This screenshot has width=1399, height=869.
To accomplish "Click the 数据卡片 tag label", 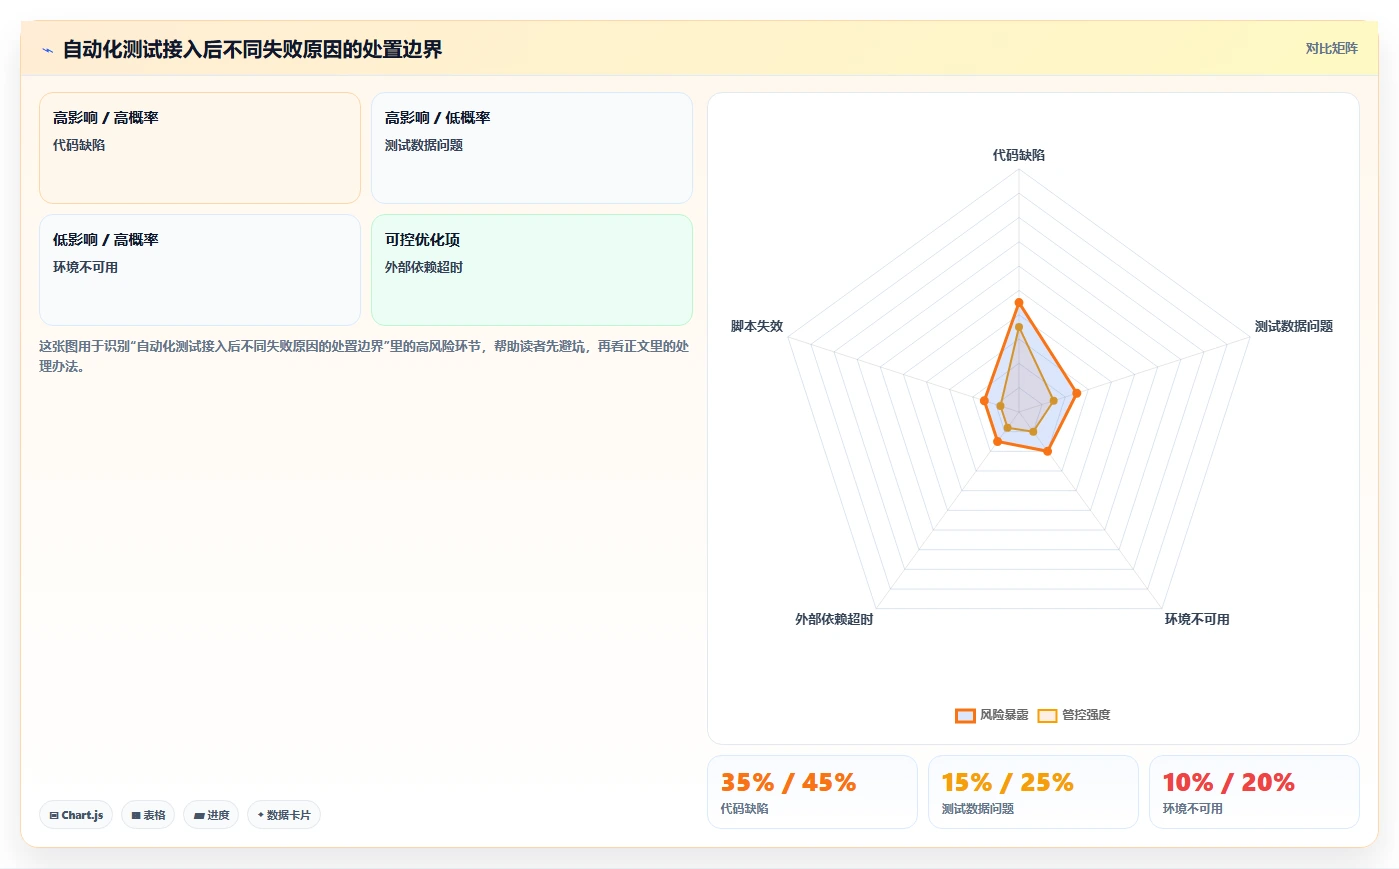I will tap(288, 815).
